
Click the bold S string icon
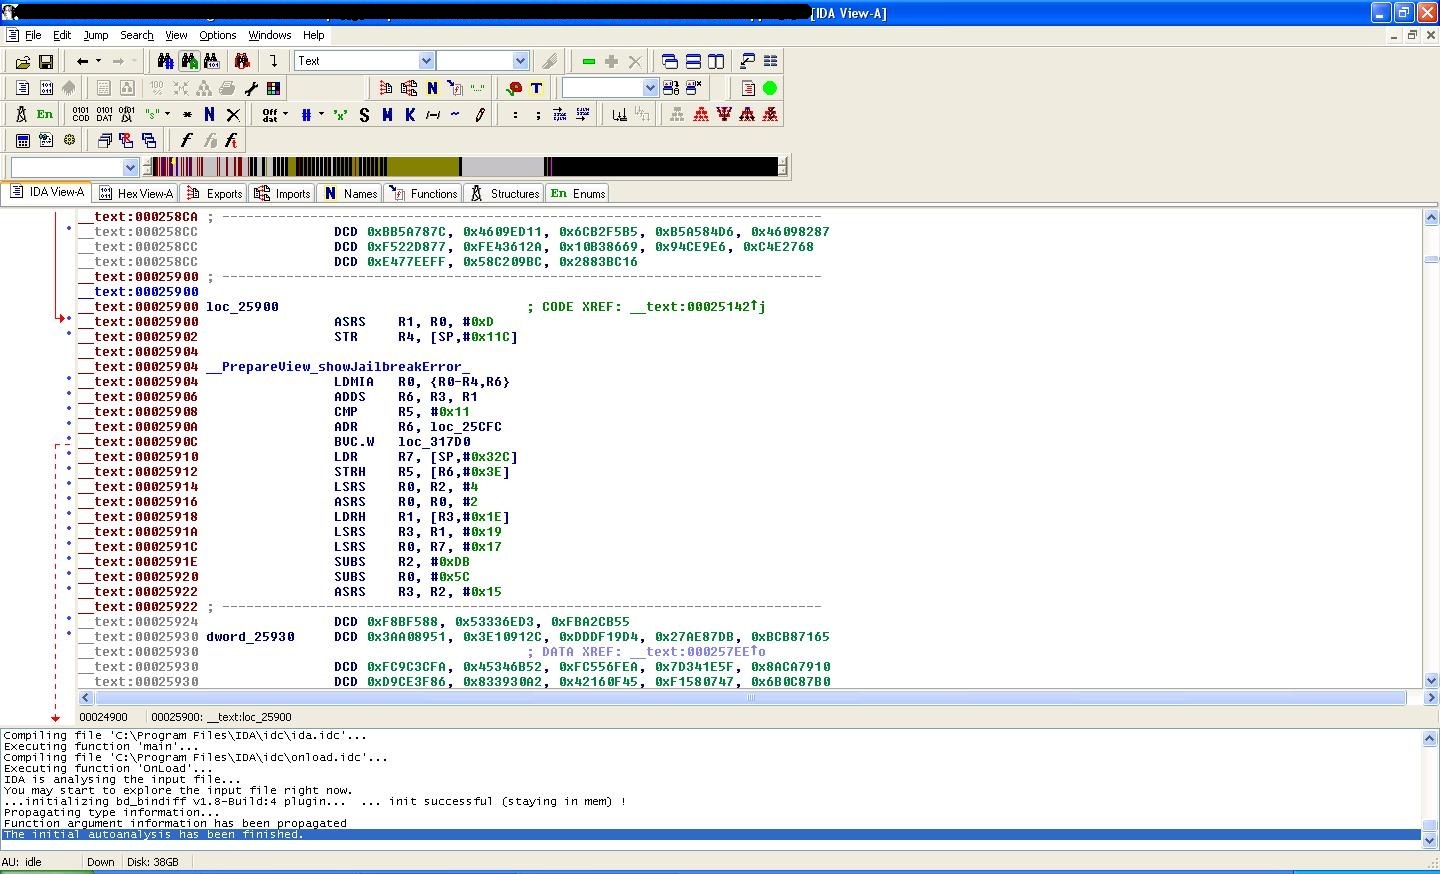click(364, 115)
